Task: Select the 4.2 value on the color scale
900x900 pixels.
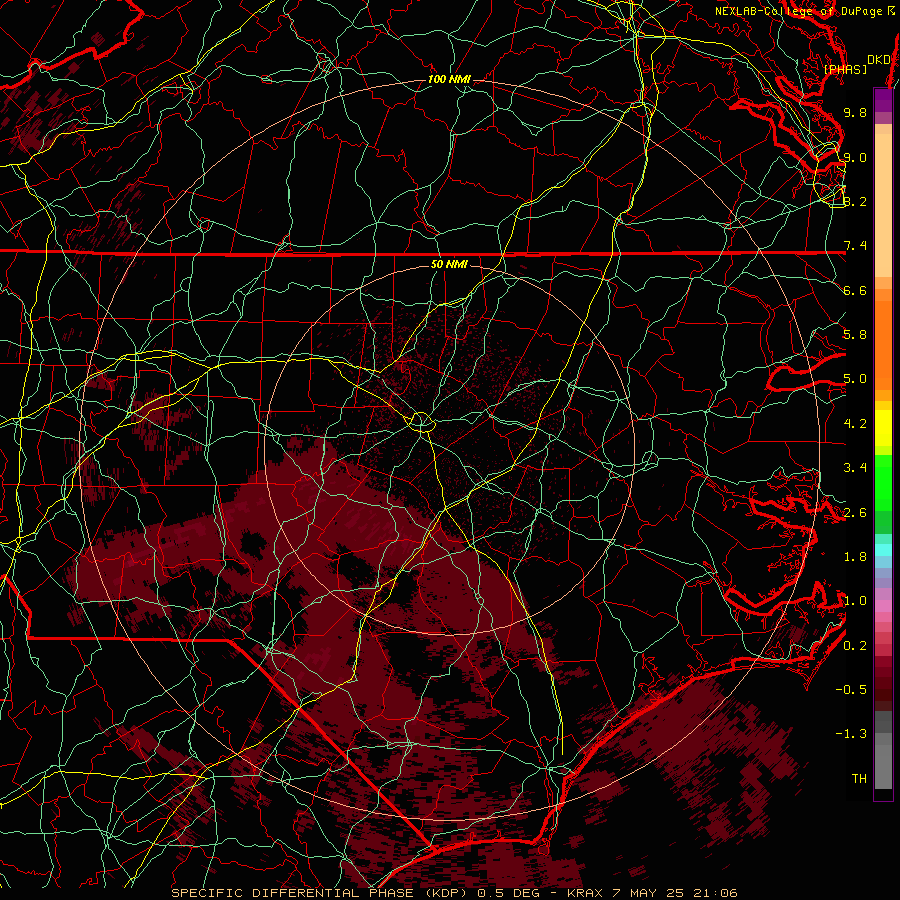Action: 855,424
